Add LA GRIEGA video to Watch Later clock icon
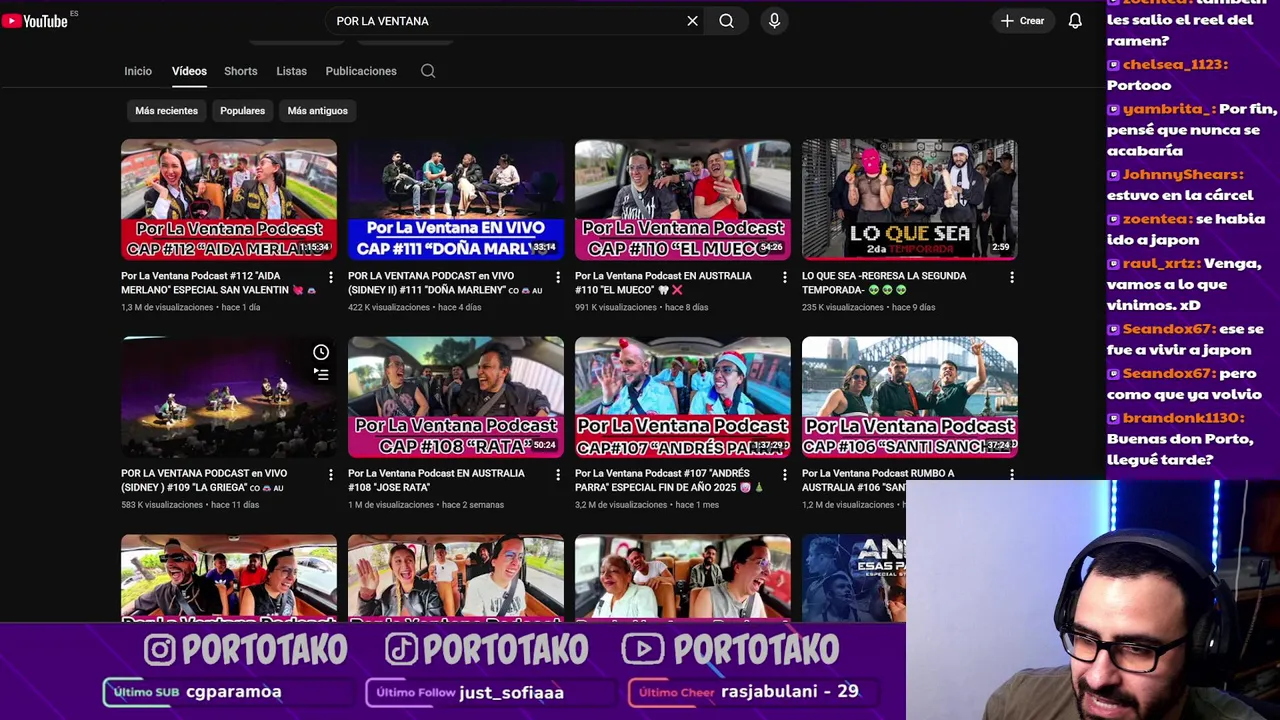1280x720 pixels. coord(321,352)
